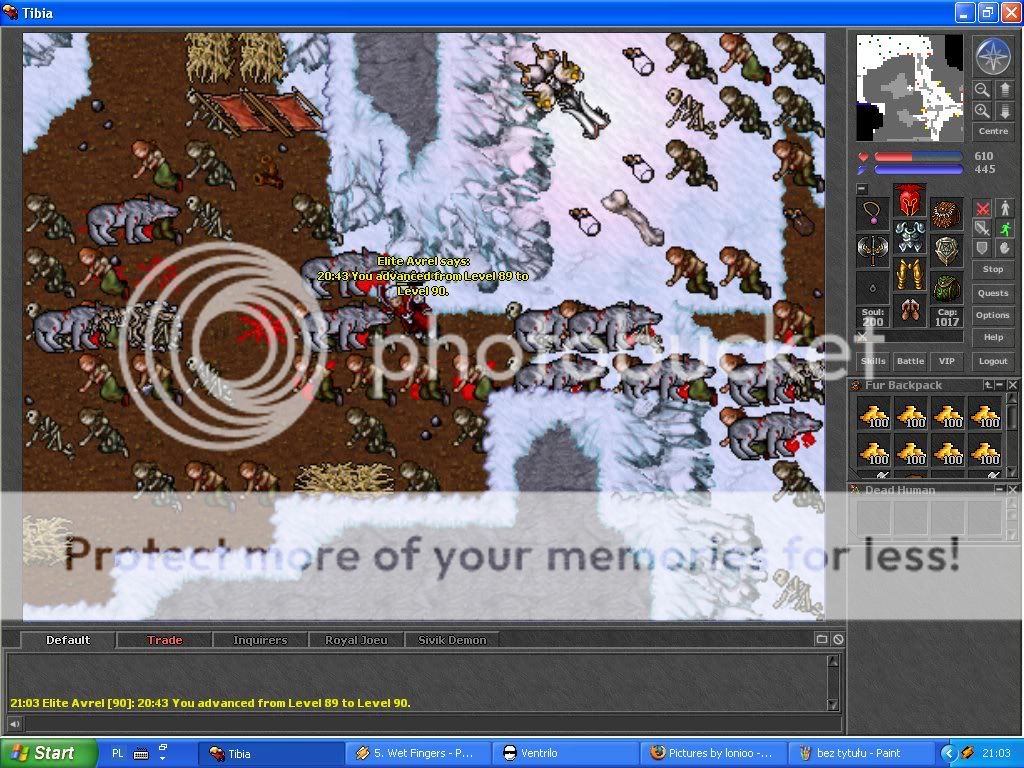Screen dimensions: 1024x768
Task: Toggle the Battle window
Action: [910, 361]
